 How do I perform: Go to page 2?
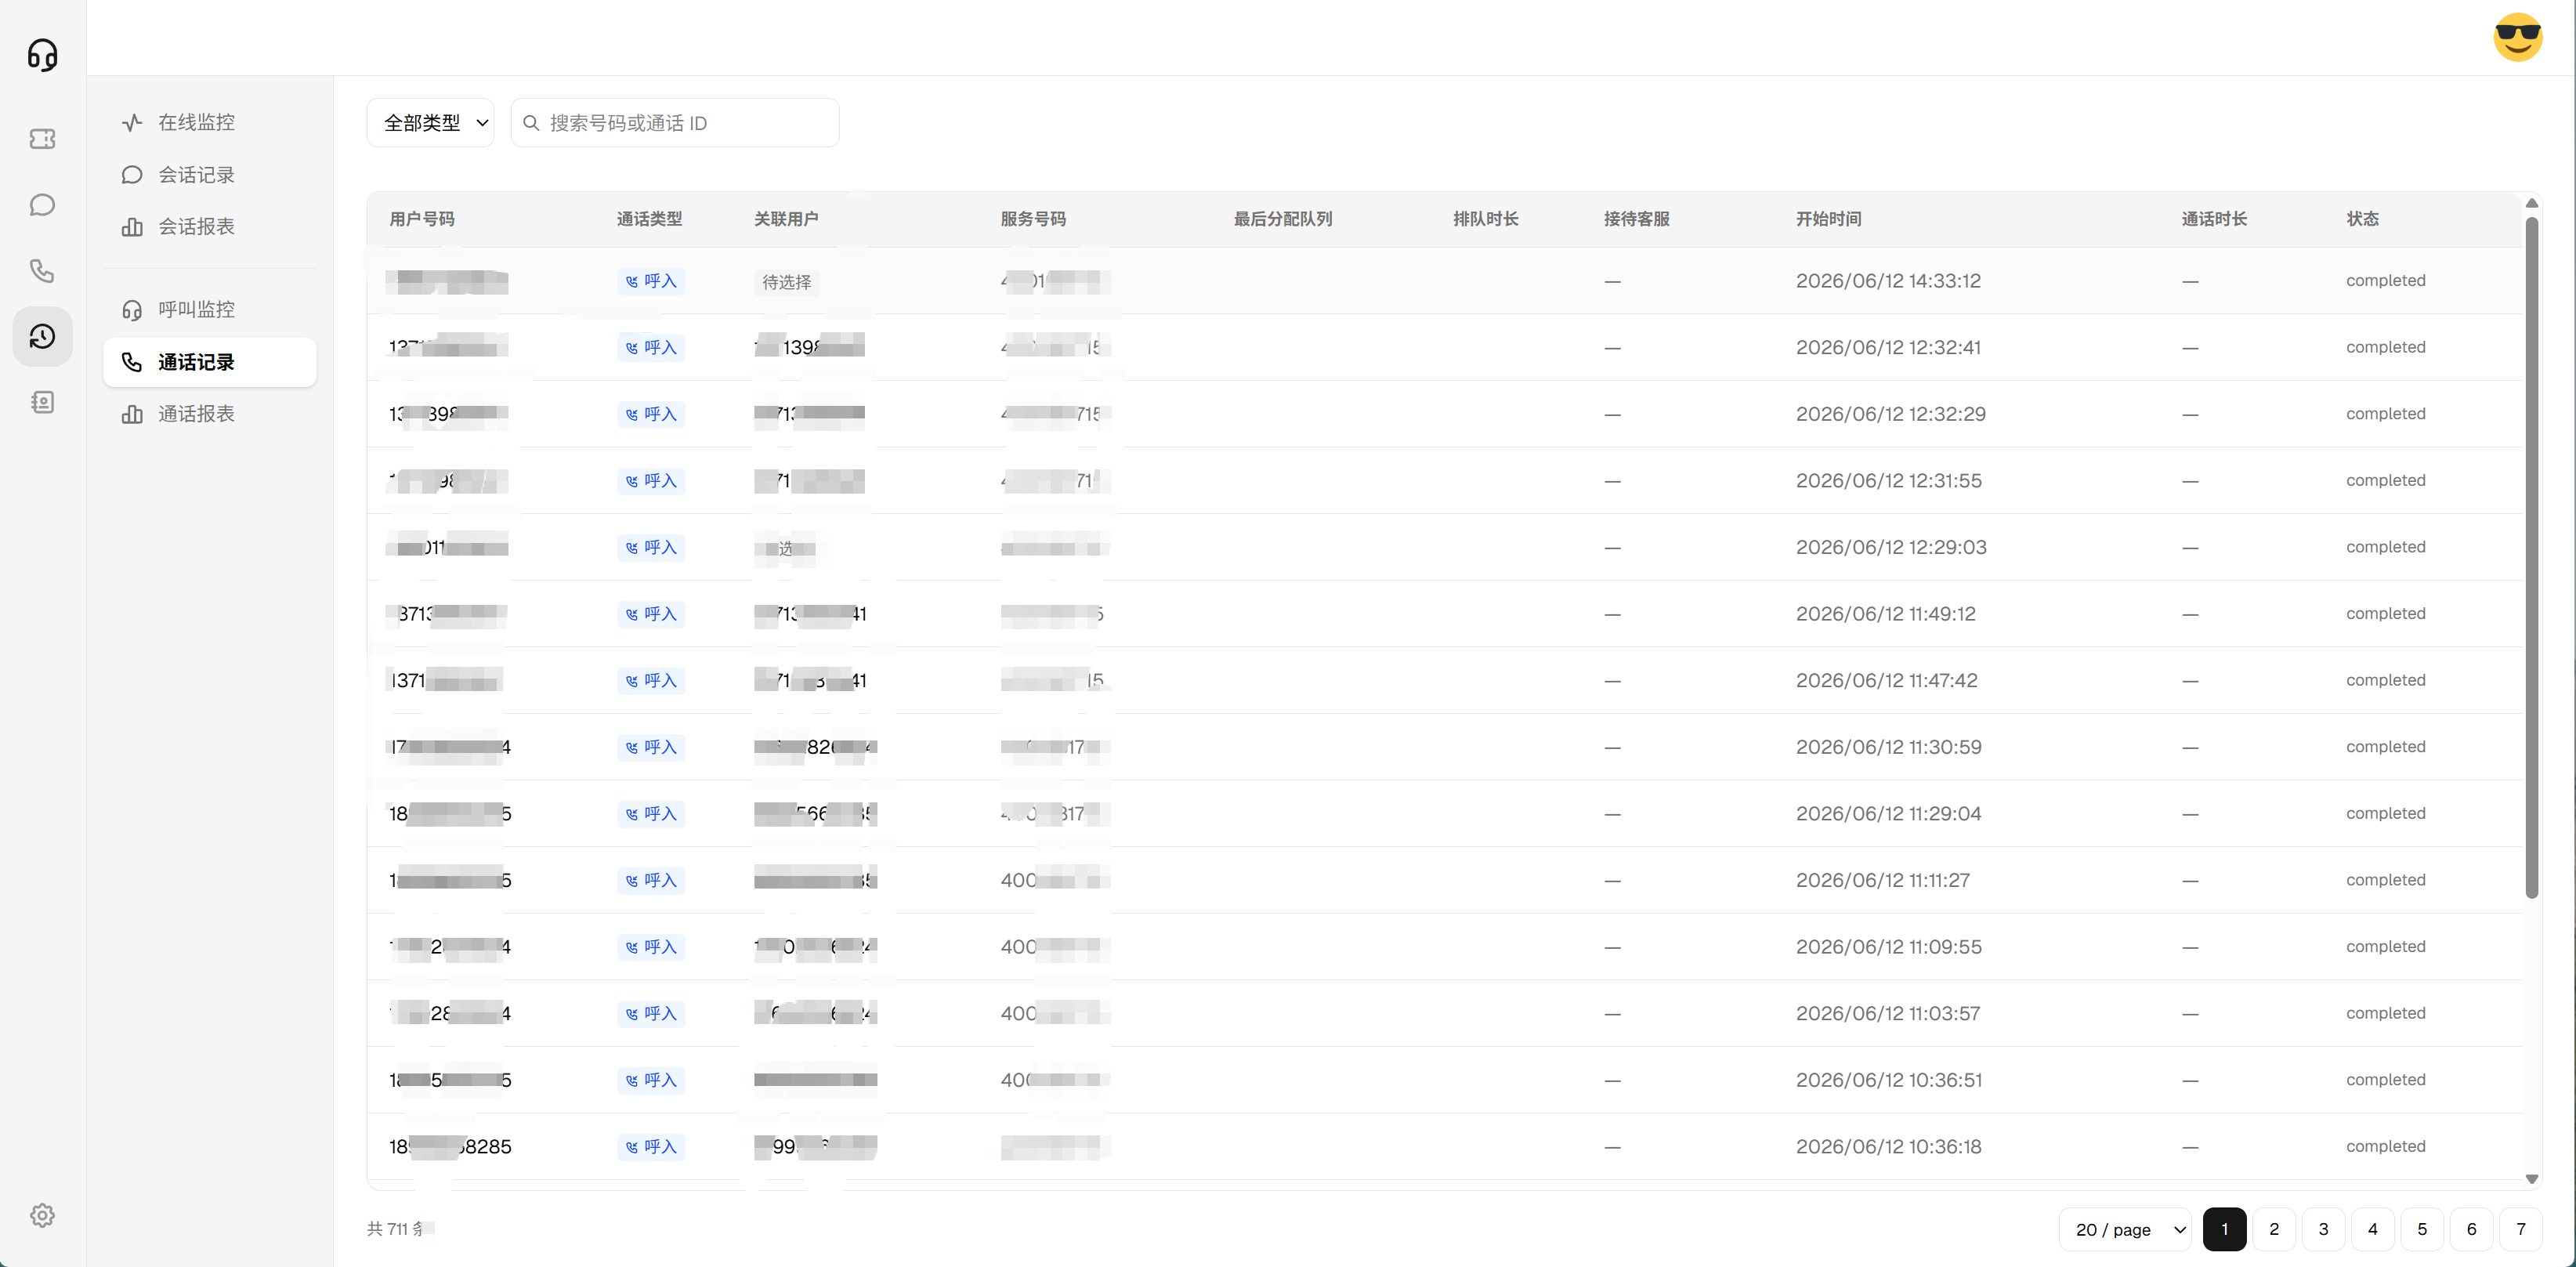[x=2274, y=1229]
